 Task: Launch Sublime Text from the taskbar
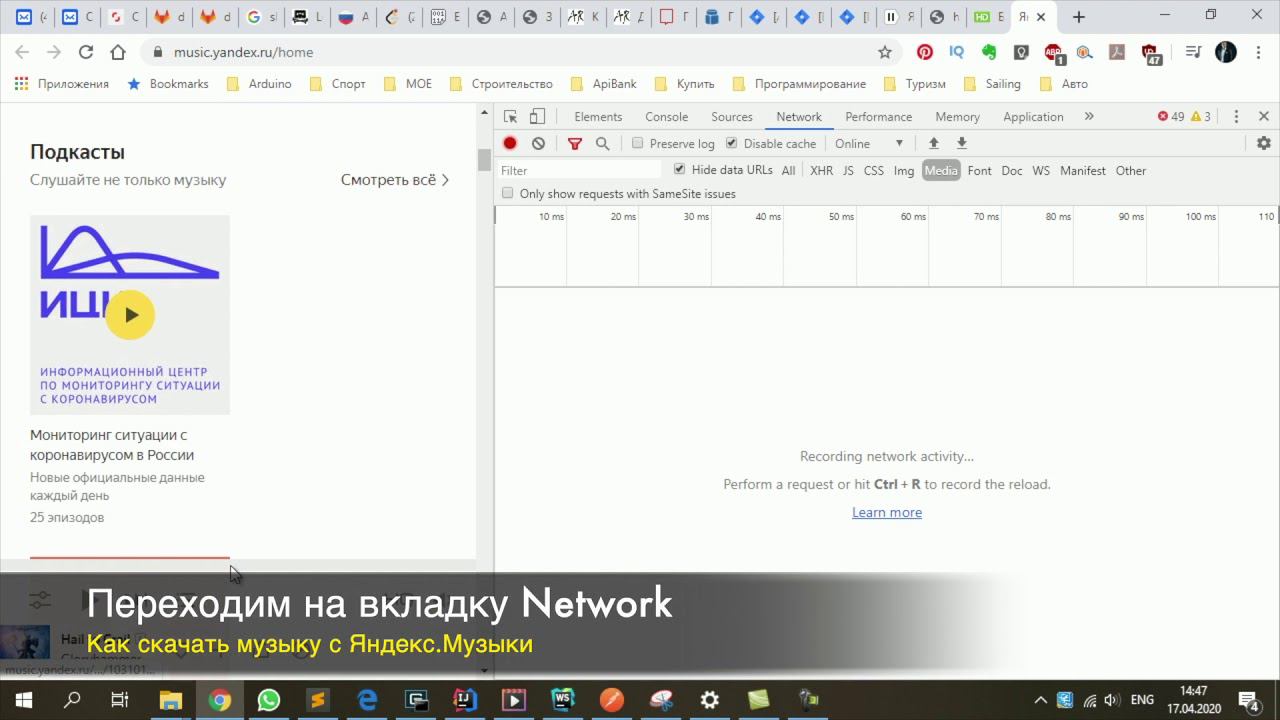point(317,700)
